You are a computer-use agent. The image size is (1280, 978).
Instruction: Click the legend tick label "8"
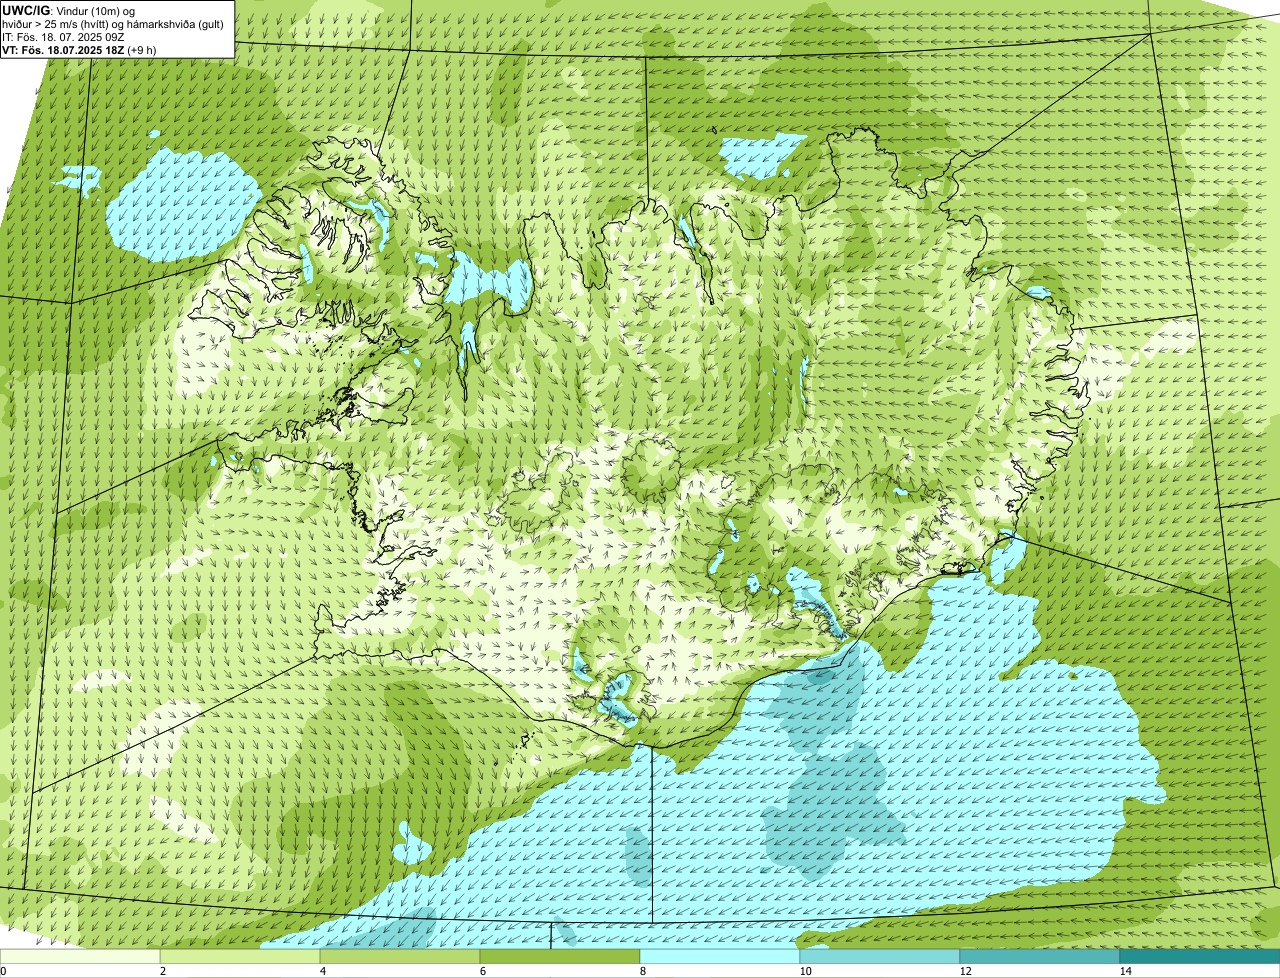point(642,971)
